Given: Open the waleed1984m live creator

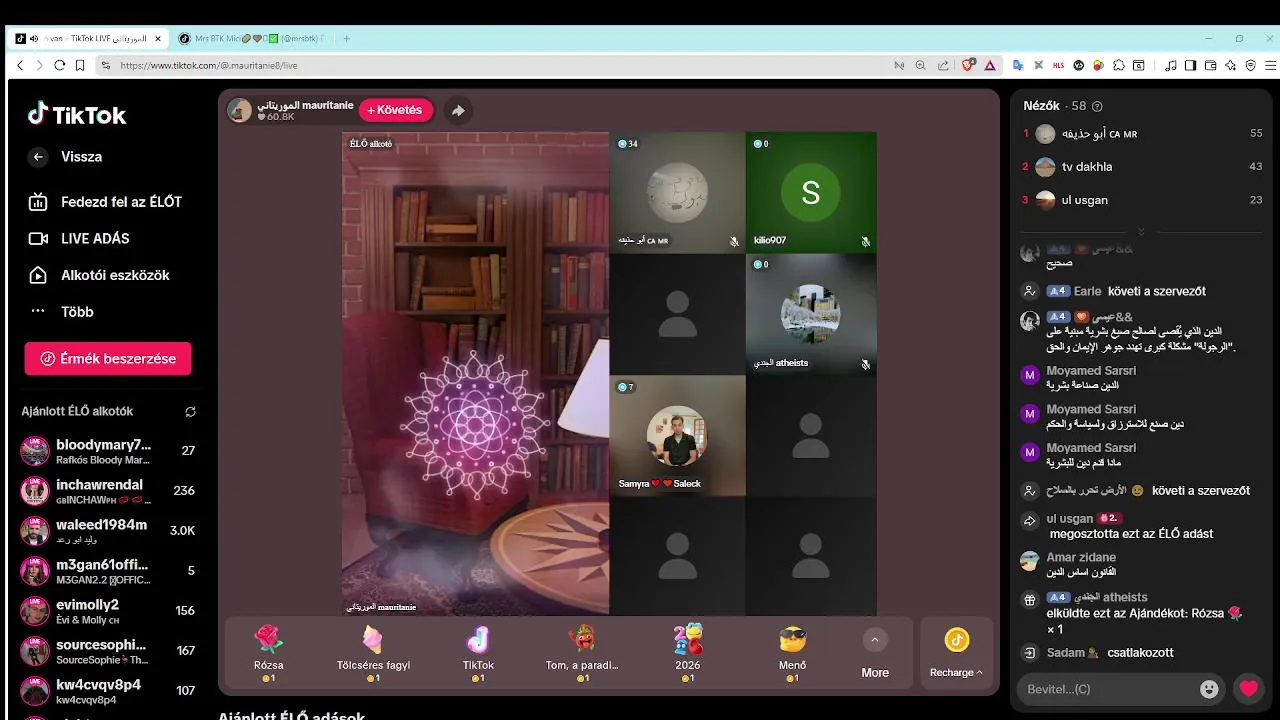Looking at the screenshot, I should click(108, 531).
